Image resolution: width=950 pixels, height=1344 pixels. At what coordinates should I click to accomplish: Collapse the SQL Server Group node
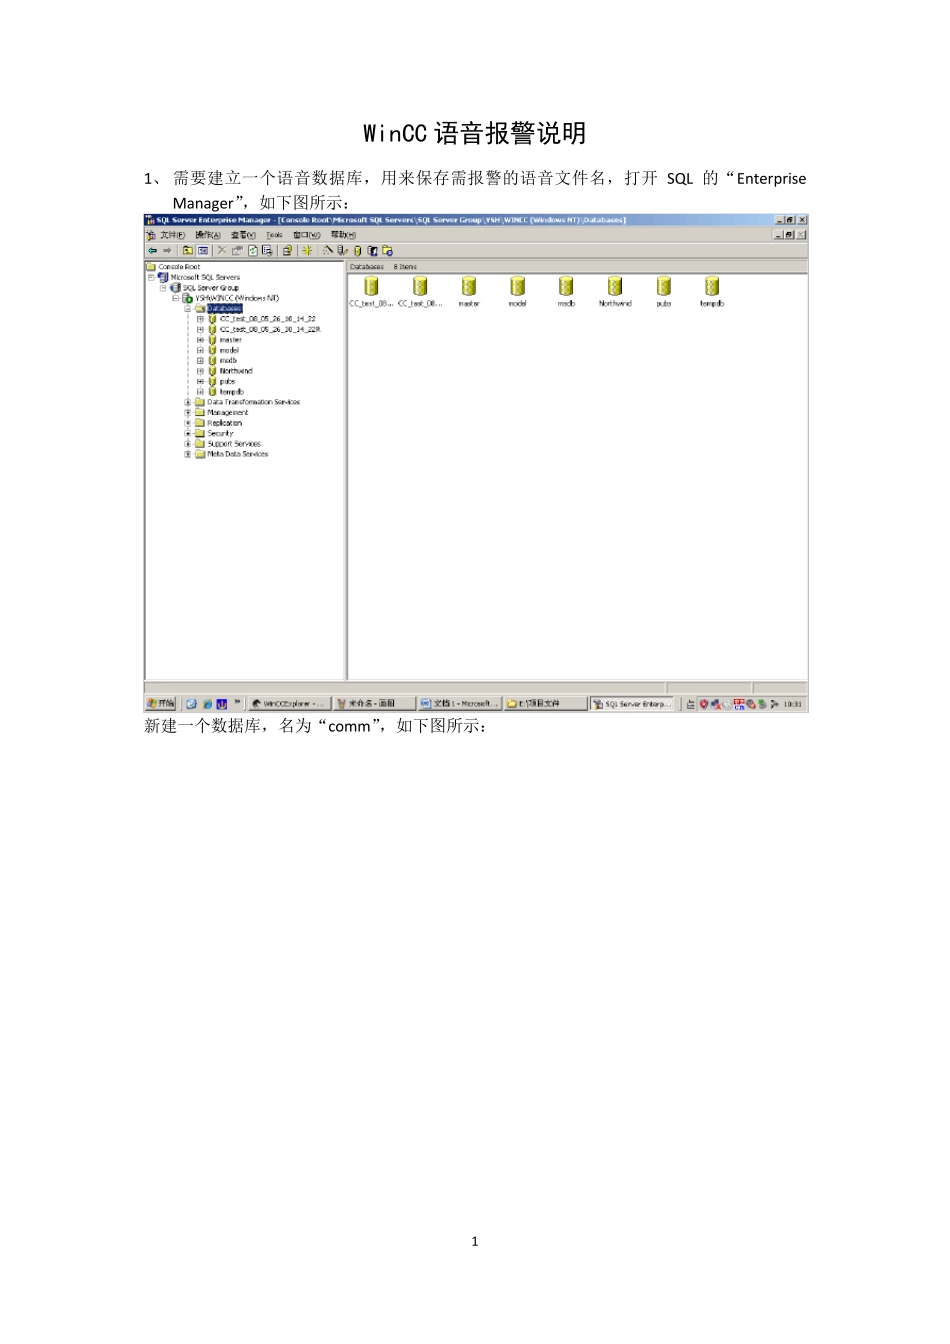point(164,288)
